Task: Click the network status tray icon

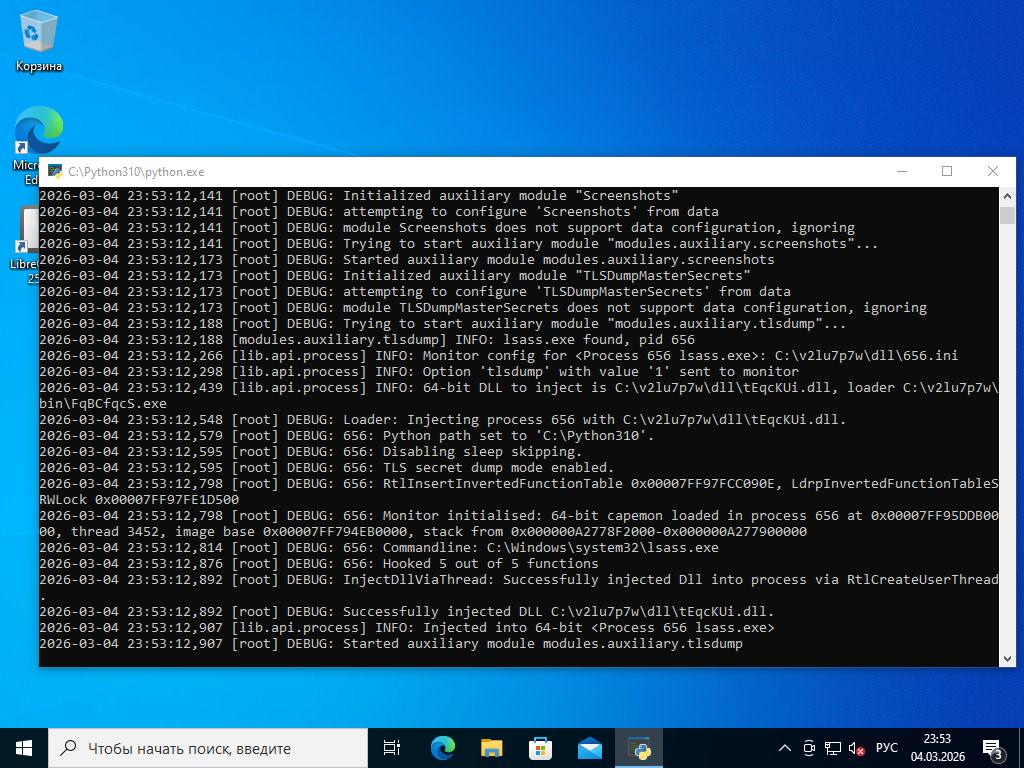Action: click(x=833, y=748)
